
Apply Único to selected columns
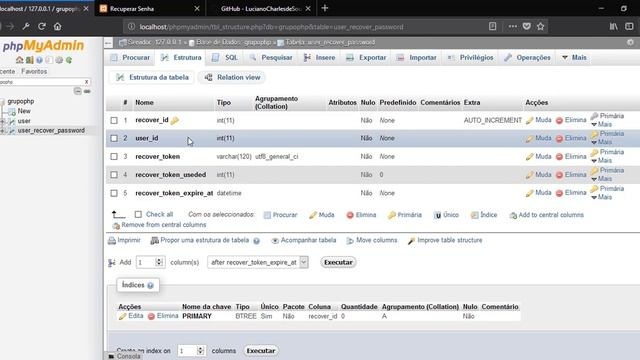[446, 215]
